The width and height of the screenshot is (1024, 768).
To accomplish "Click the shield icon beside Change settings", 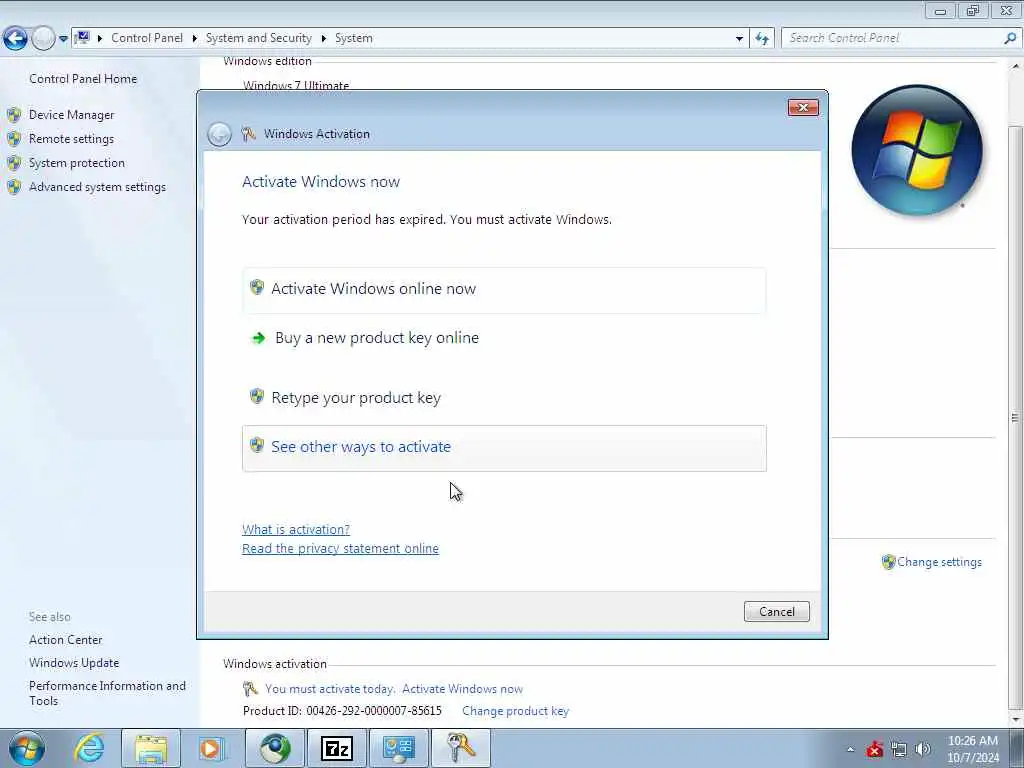I will coord(888,562).
